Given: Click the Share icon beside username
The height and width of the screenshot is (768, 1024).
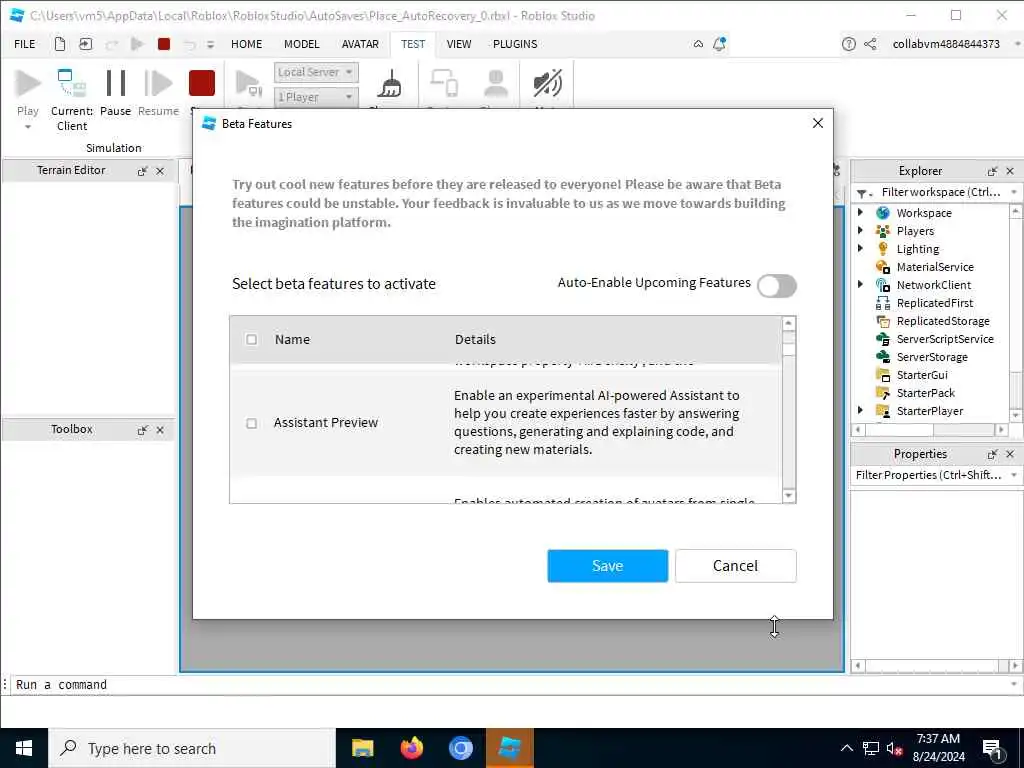Looking at the screenshot, I should [870, 44].
